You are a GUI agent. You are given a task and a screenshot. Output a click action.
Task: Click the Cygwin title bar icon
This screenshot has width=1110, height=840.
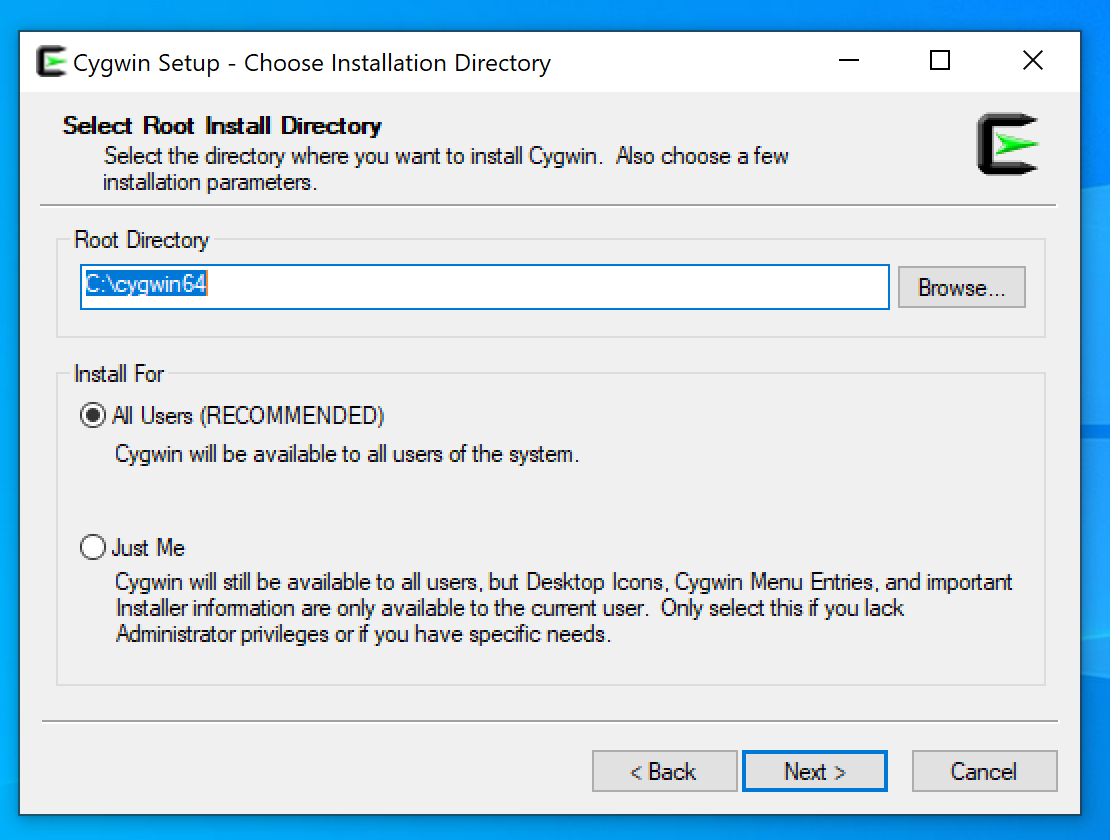[50, 62]
